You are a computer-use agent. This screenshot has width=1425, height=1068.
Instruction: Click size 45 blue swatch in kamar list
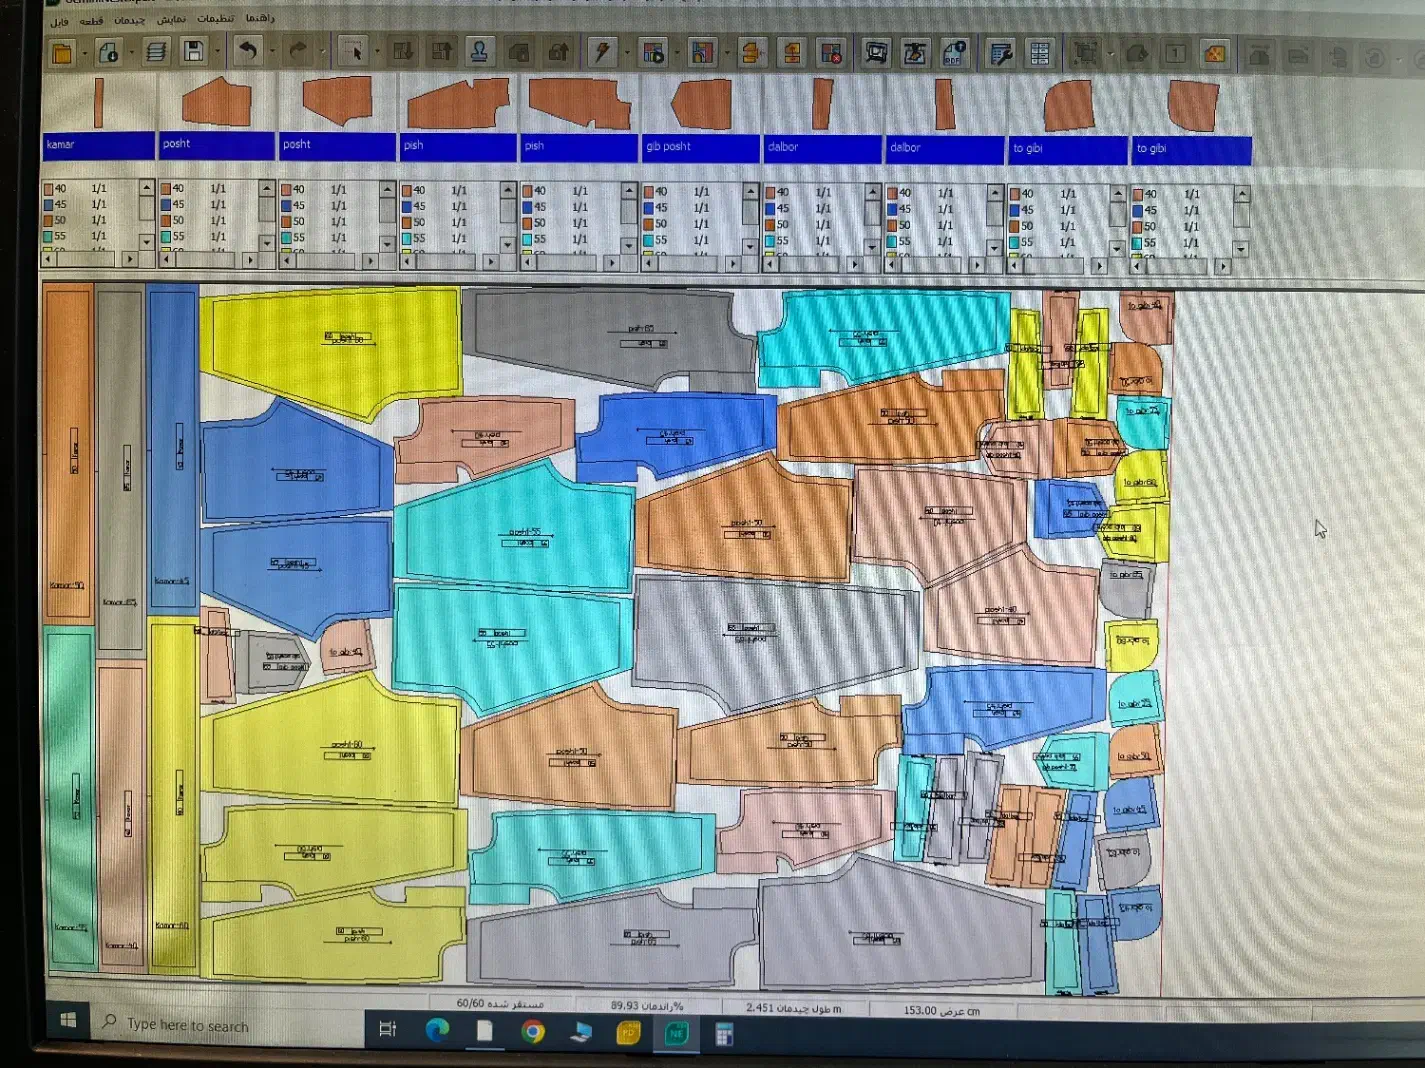pyautogui.click(x=49, y=204)
